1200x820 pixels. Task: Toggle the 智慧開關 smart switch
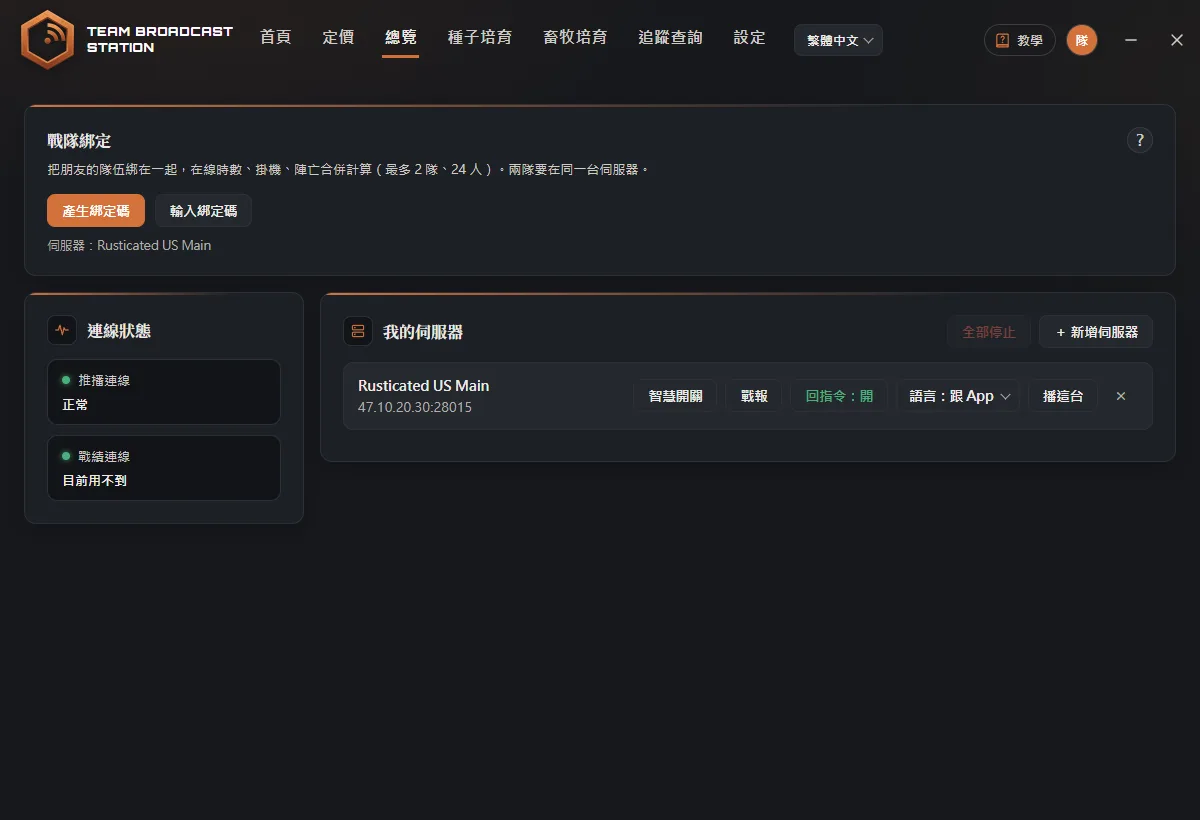coord(676,396)
